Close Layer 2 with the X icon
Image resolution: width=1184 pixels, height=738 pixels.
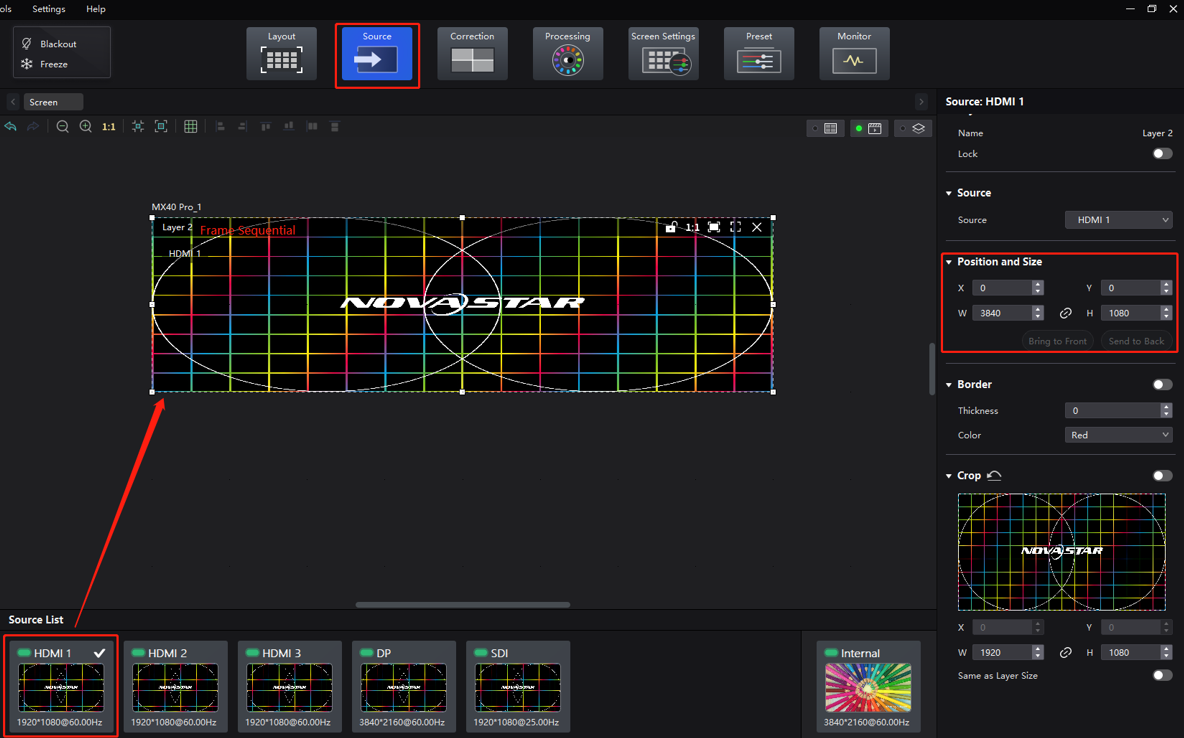(x=757, y=227)
